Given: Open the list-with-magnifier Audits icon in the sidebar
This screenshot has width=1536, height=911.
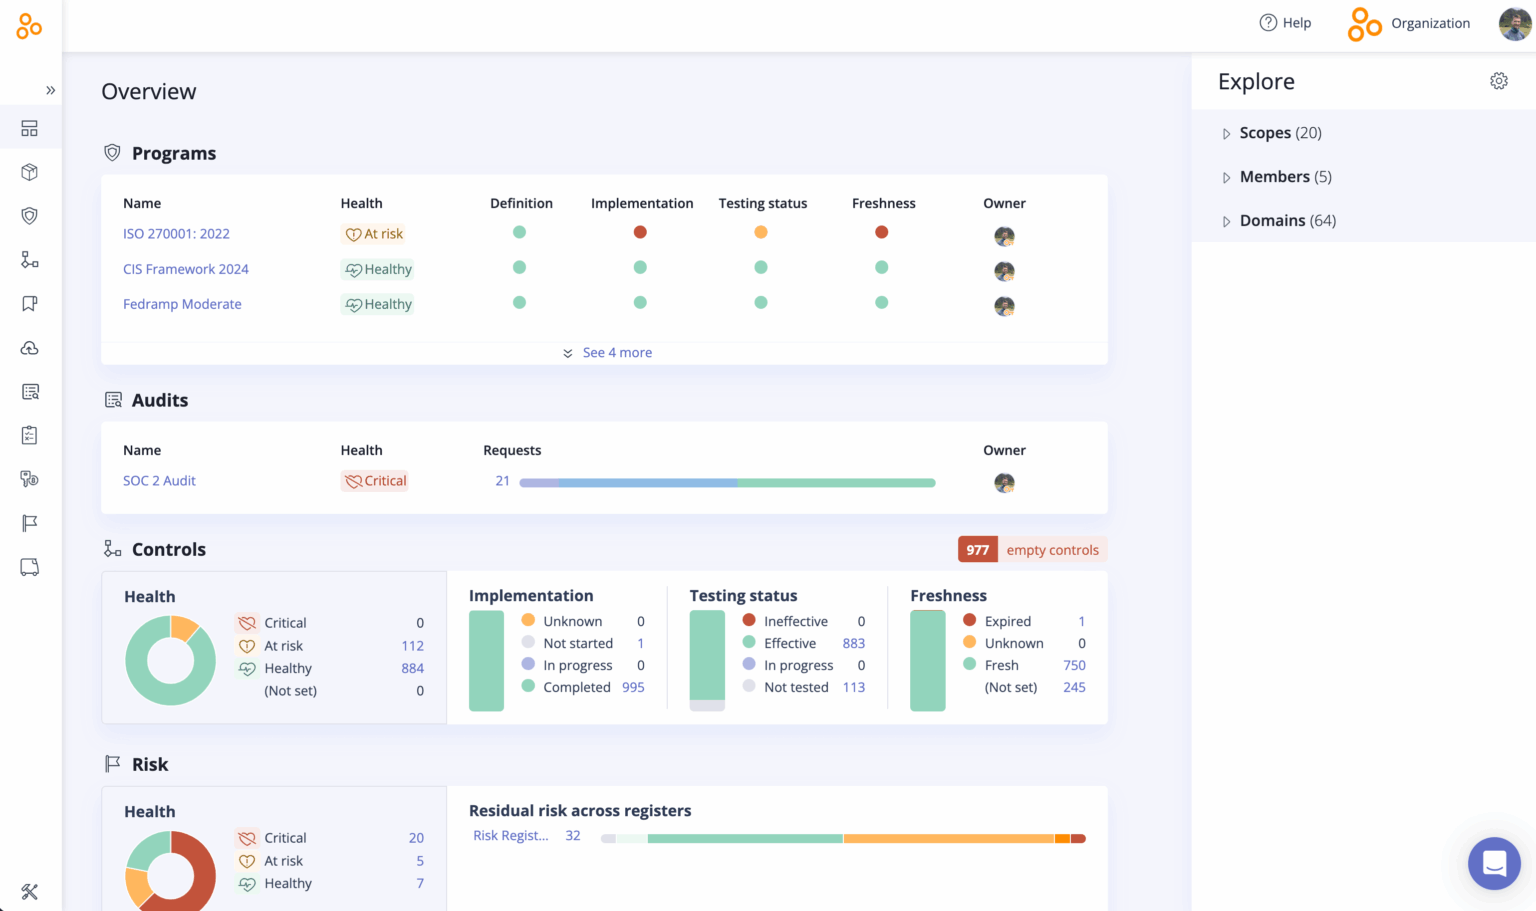Looking at the screenshot, I should coord(29,391).
